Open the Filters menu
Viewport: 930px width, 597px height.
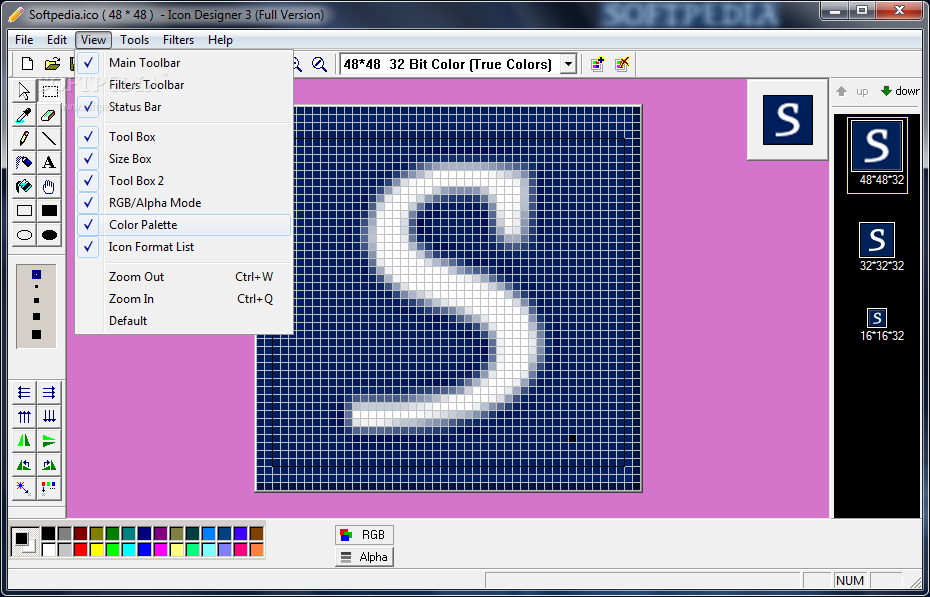click(x=178, y=40)
